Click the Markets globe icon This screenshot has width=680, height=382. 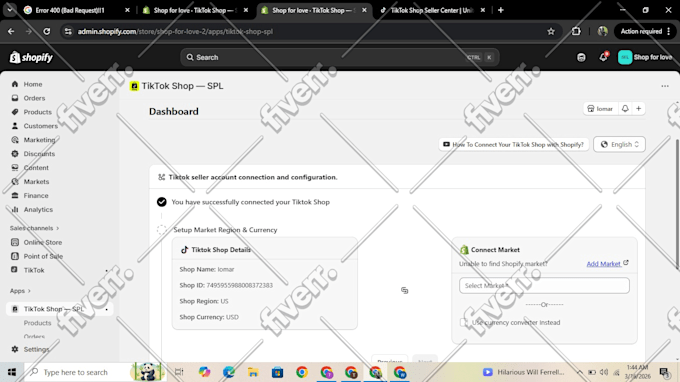[x=15, y=181]
